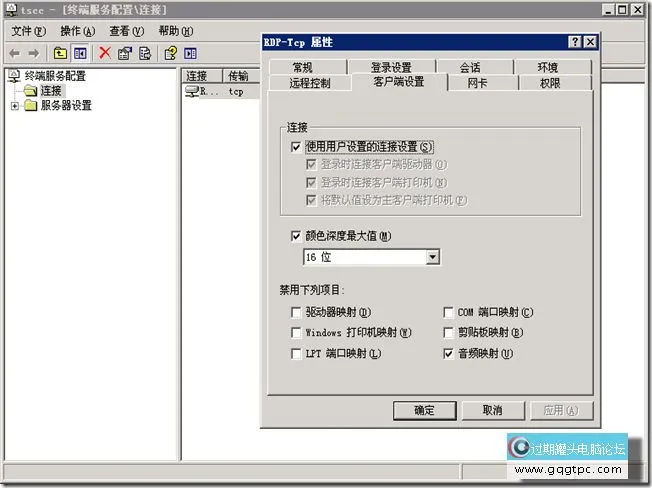652x488 pixels.
Task: Toggle 使用用户设置的连接设置 checkbox
Action: point(296,147)
